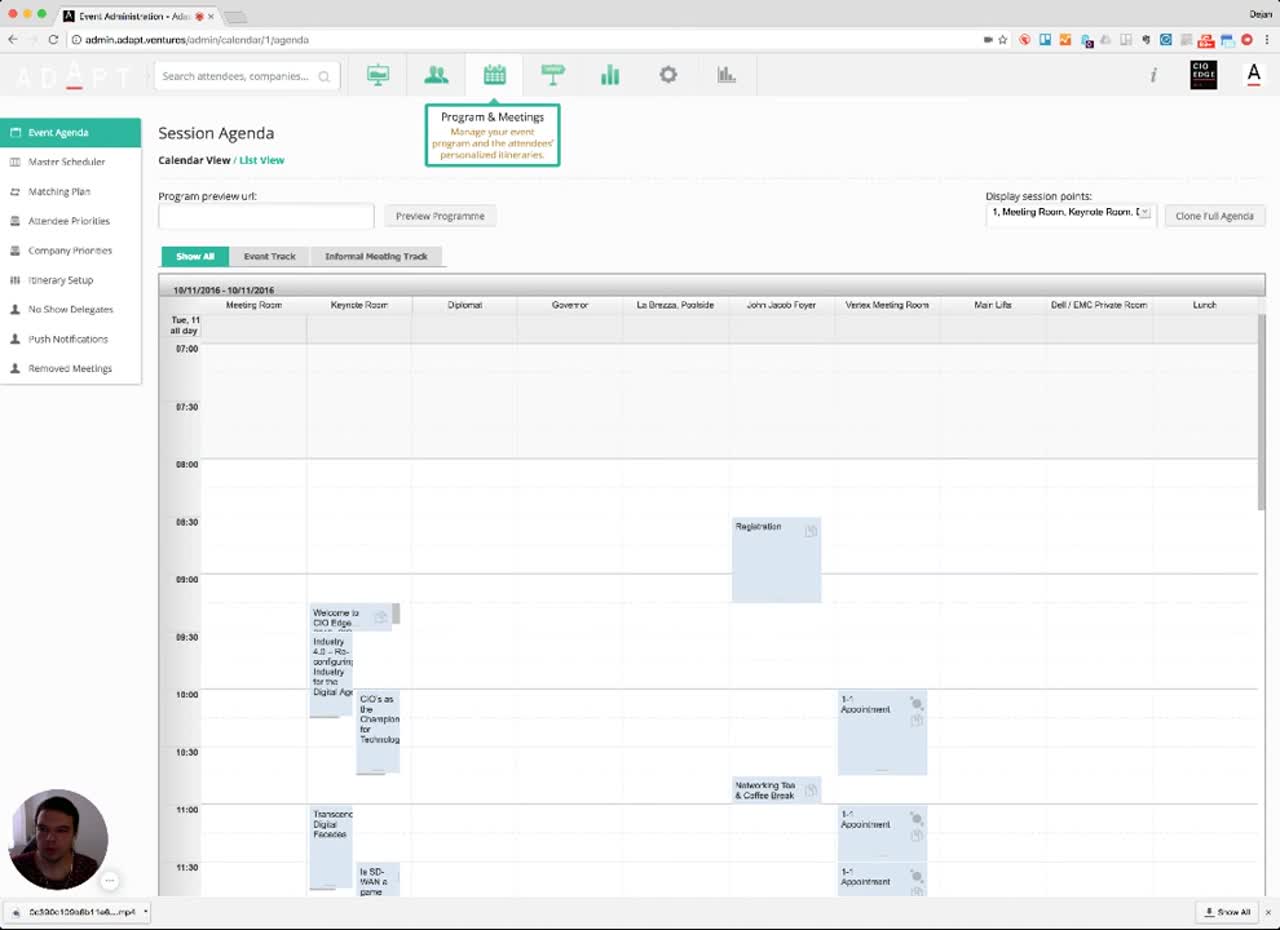
Task: Click the Program preview url field
Action: 266,216
